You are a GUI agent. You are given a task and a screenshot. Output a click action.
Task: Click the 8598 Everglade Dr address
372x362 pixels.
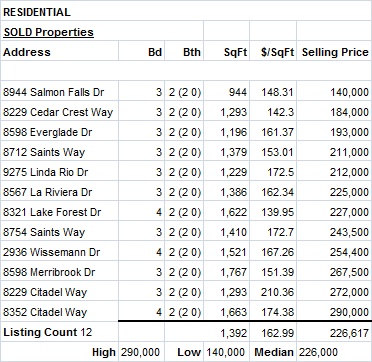tap(47, 132)
